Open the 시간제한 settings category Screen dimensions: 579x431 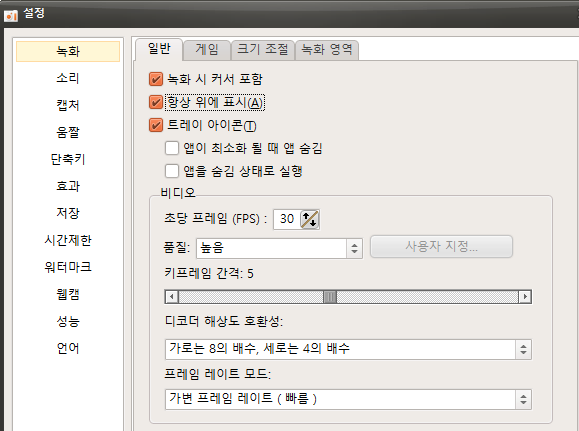coord(68,240)
